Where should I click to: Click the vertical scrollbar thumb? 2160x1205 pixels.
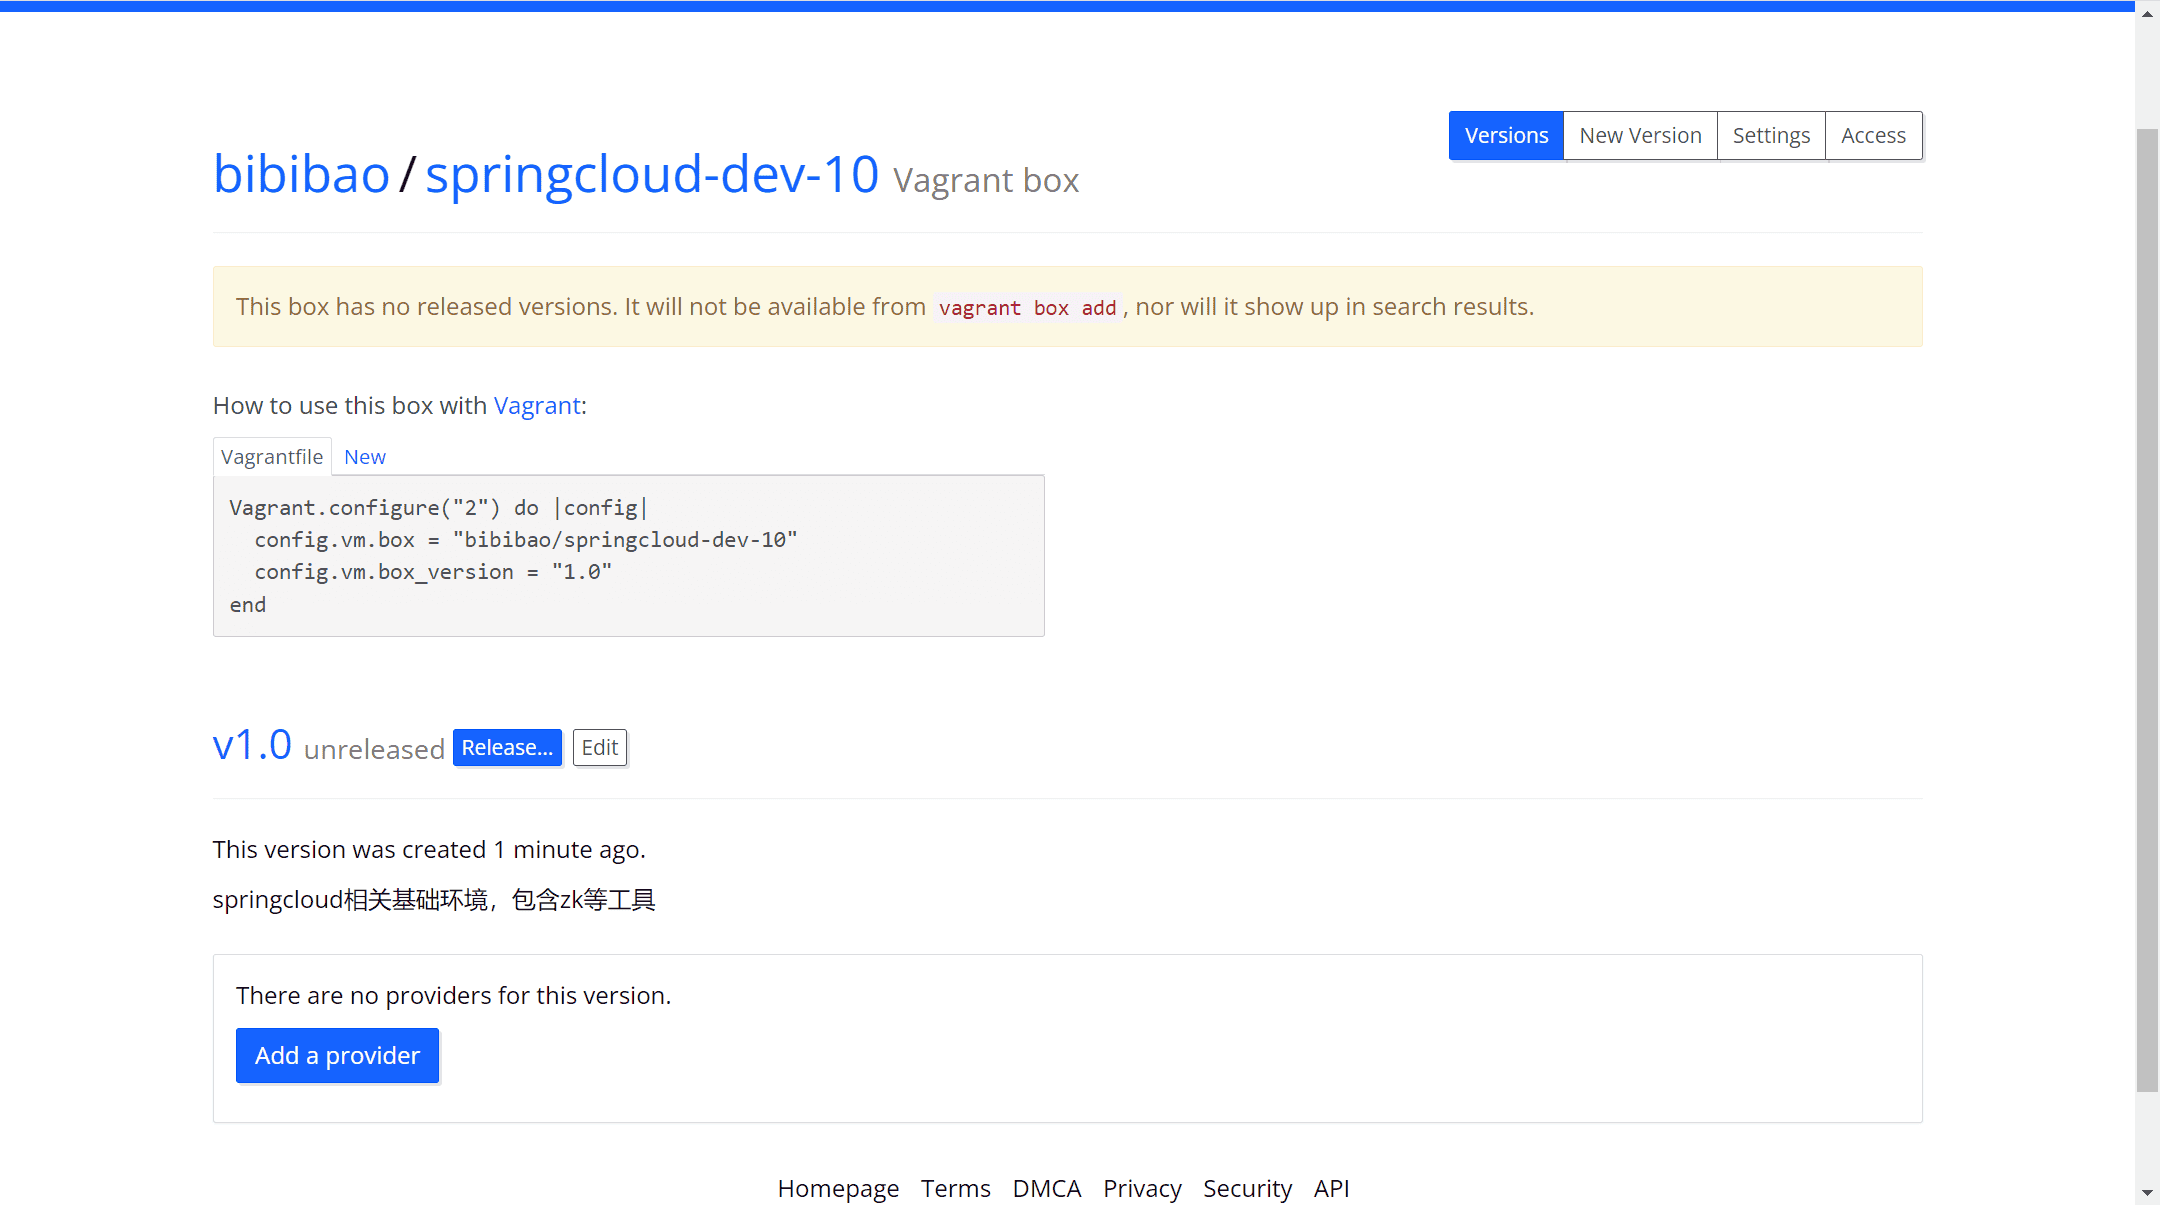[x=2147, y=610]
